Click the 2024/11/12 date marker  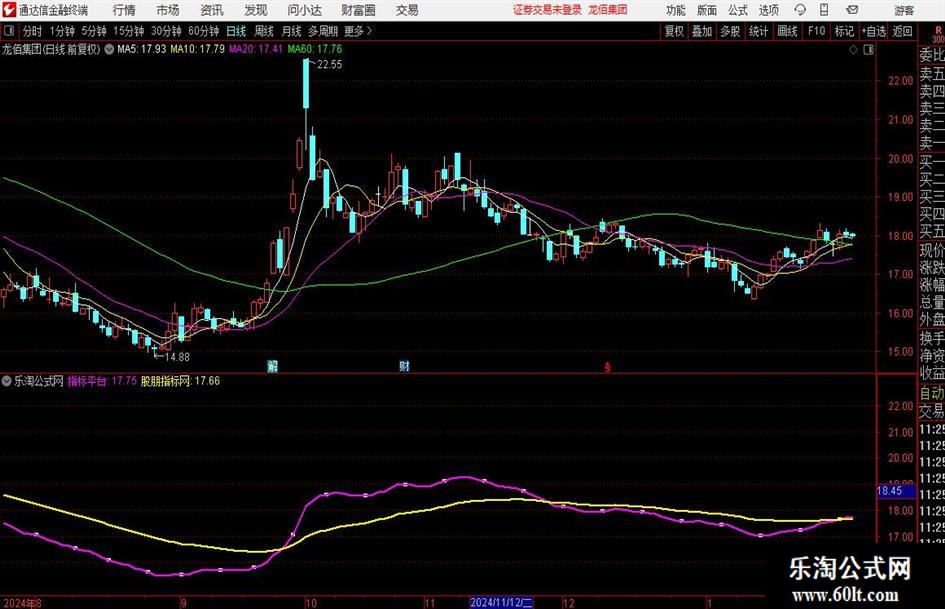point(501,602)
